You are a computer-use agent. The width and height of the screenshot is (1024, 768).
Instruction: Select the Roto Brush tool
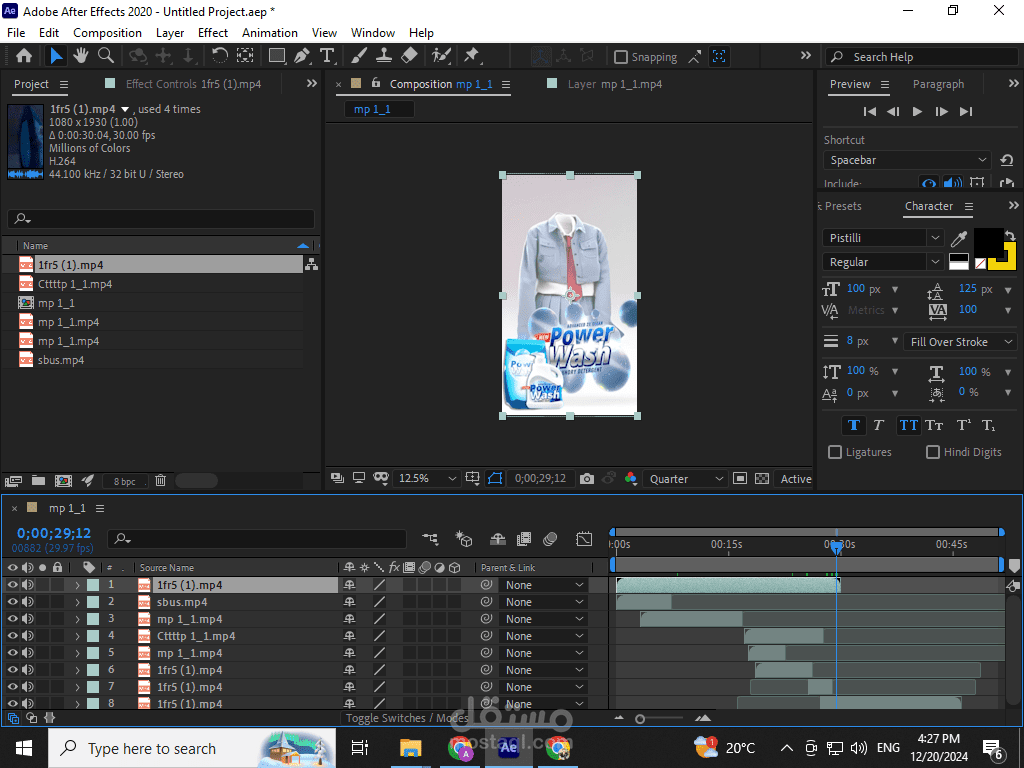(441, 56)
